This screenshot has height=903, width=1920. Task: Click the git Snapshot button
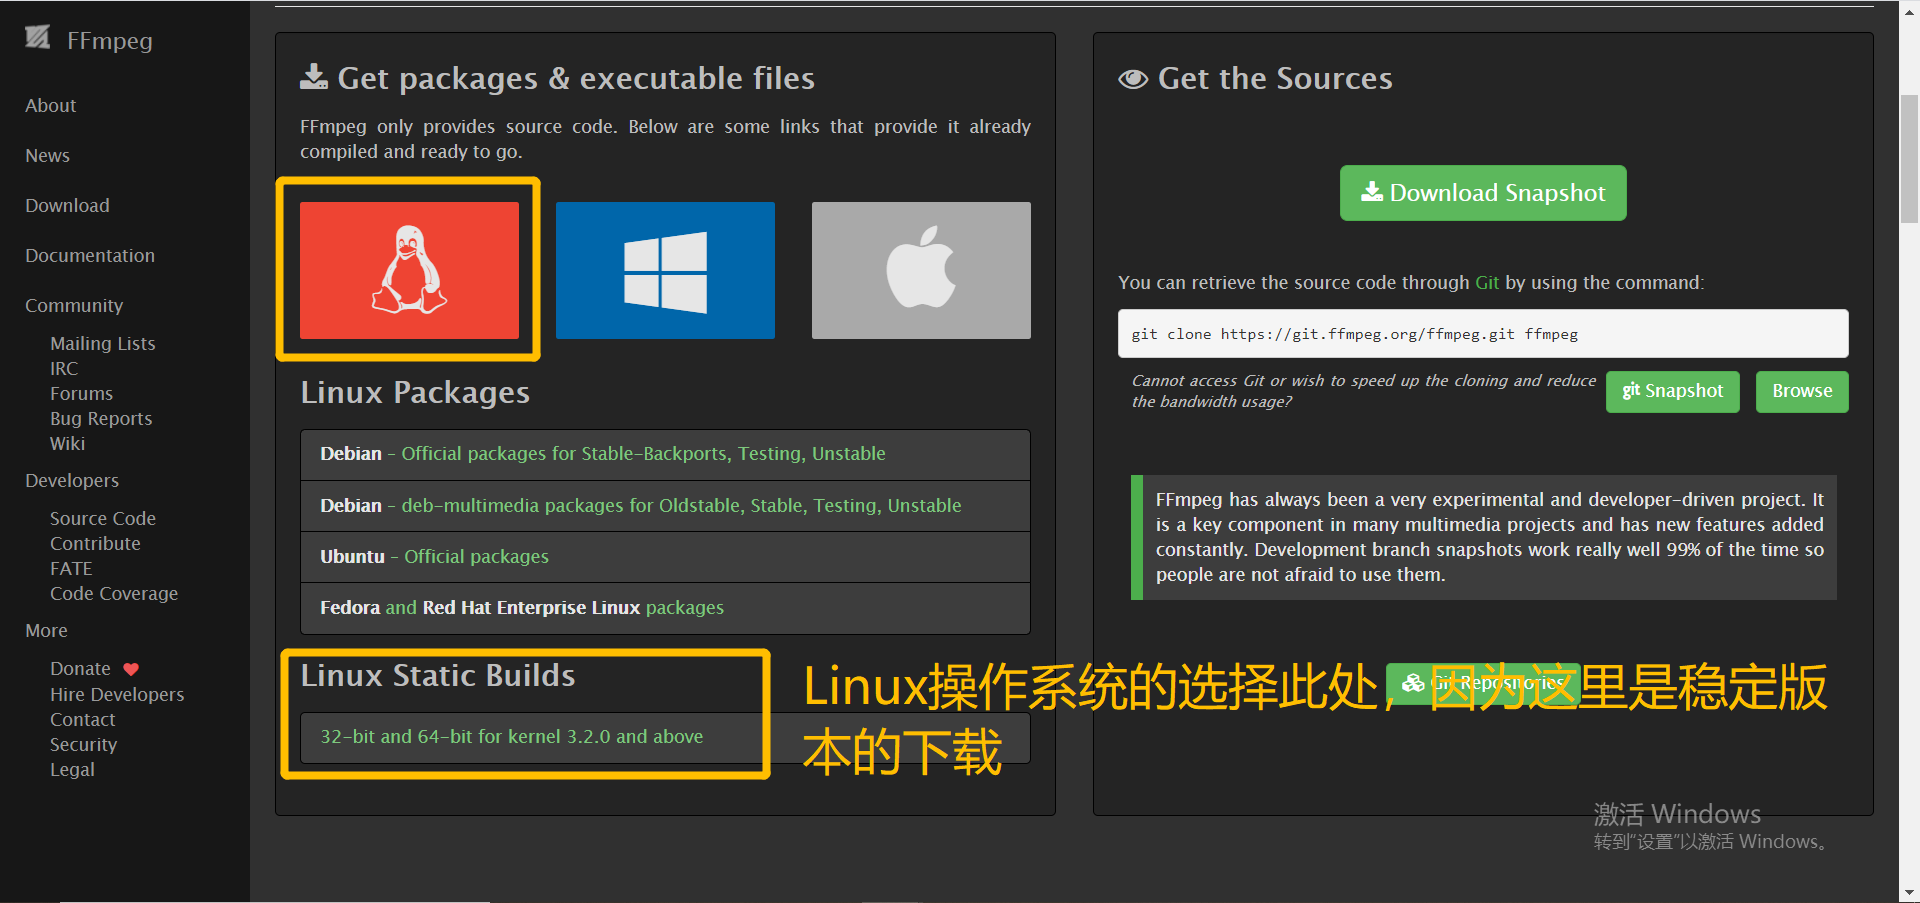coord(1672,391)
